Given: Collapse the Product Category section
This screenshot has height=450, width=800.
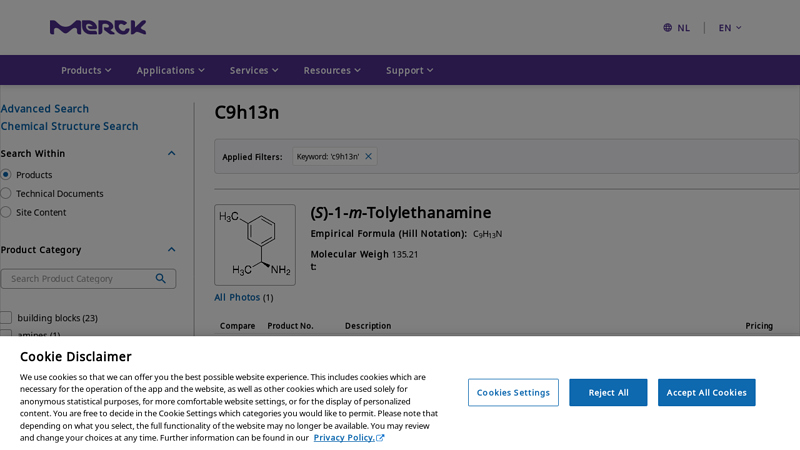Looking at the screenshot, I should [x=171, y=250].
